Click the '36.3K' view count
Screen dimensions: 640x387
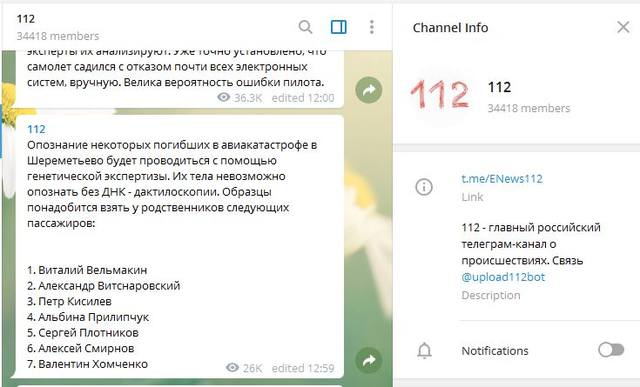[248, 98]
